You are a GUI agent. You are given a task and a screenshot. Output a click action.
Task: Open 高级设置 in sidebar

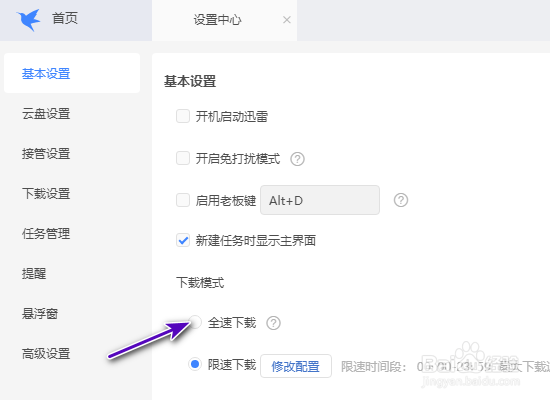(x=46, y=353)
